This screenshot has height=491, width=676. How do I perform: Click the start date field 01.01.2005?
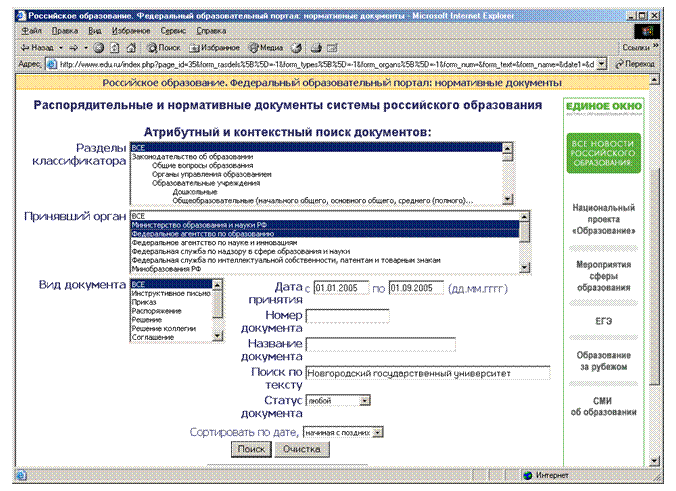341,288
